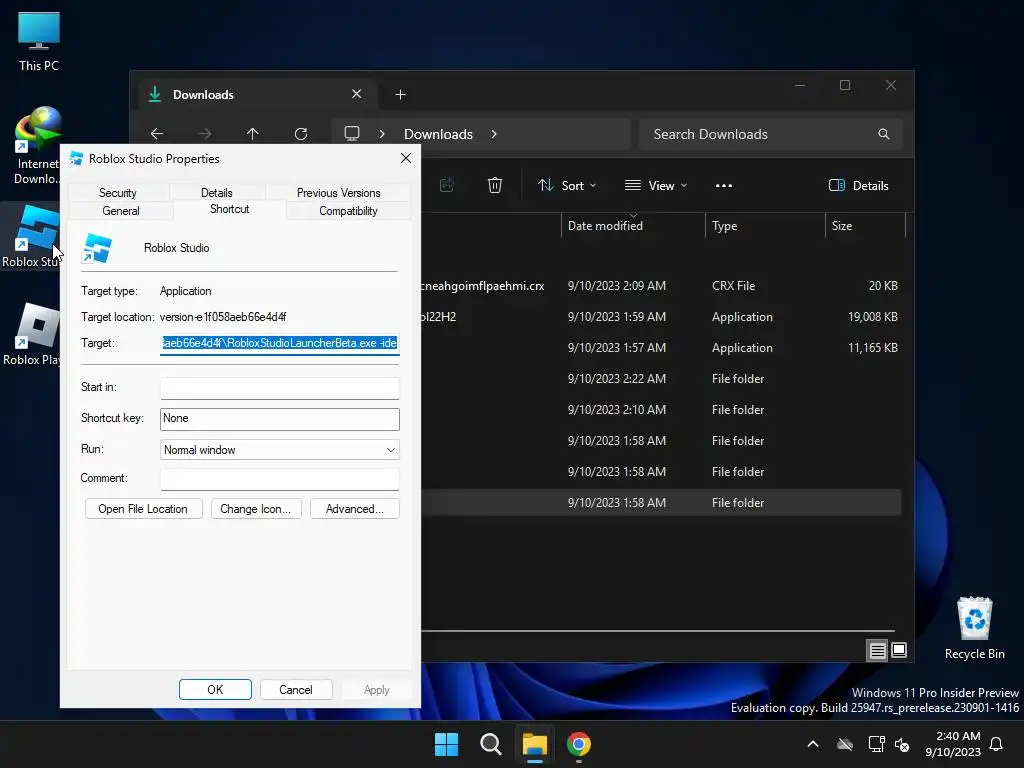Select the Shortcut tab

click(x=229, y=209)
